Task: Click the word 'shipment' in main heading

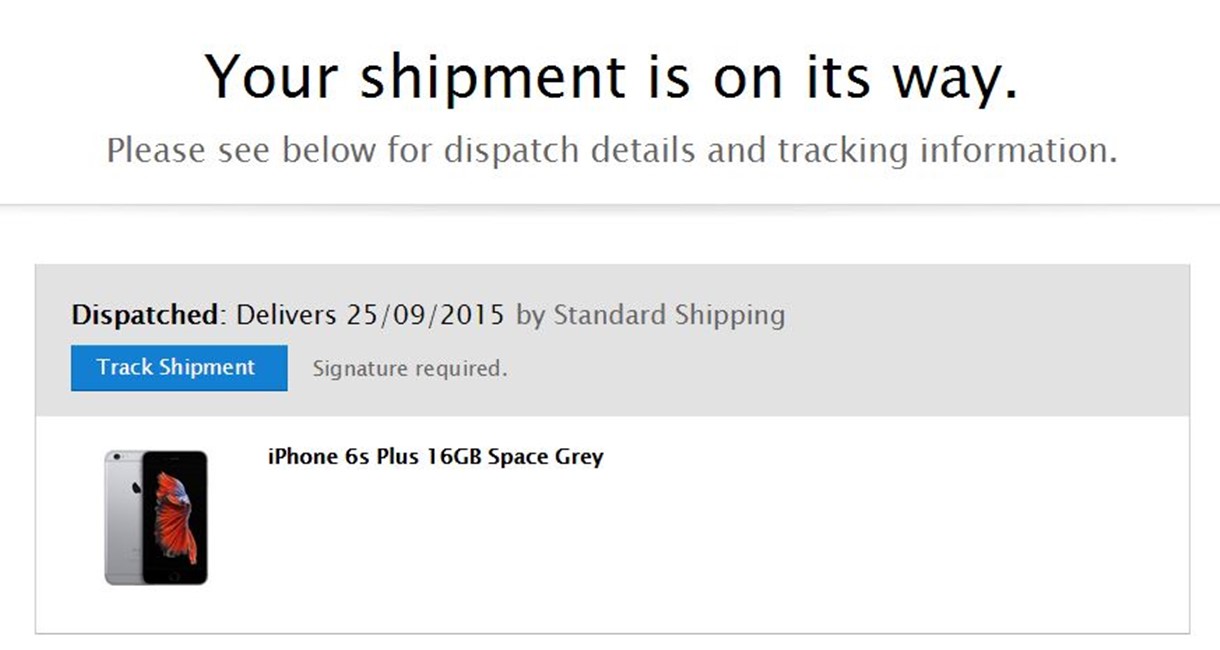Action: pyautogui.click(x=492, y=77)
